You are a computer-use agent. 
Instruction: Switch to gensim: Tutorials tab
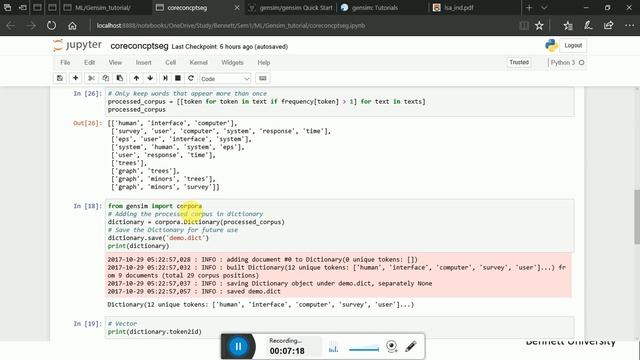[383, 8]
